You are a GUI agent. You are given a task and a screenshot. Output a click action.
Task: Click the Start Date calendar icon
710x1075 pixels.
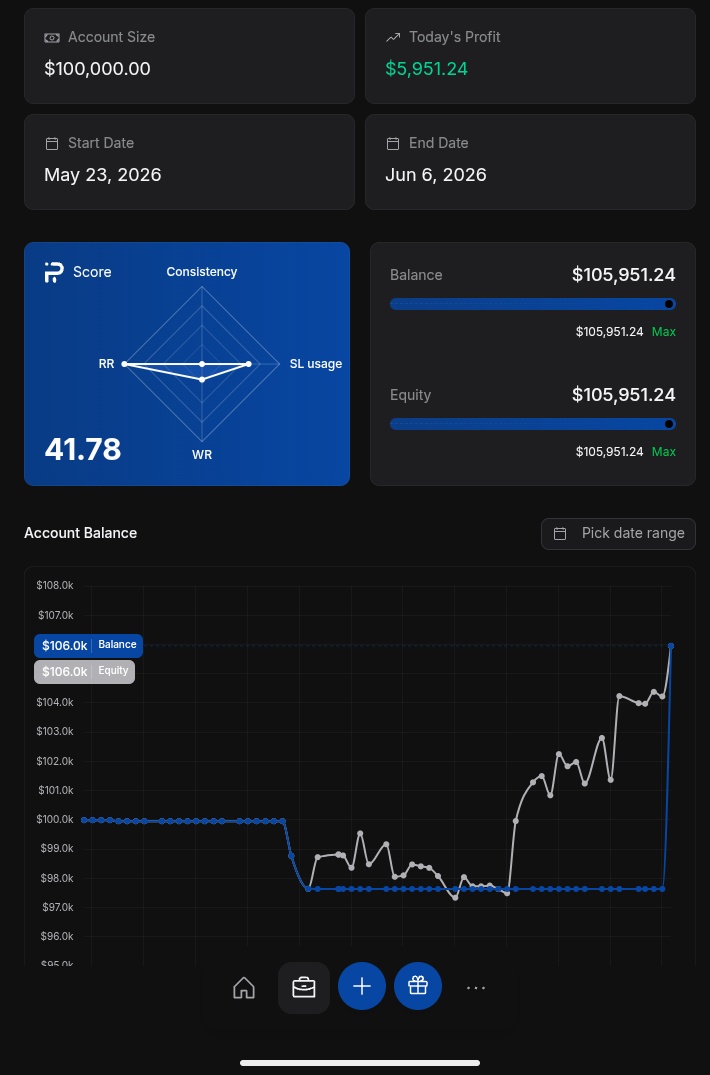click(x=52, y=143)
